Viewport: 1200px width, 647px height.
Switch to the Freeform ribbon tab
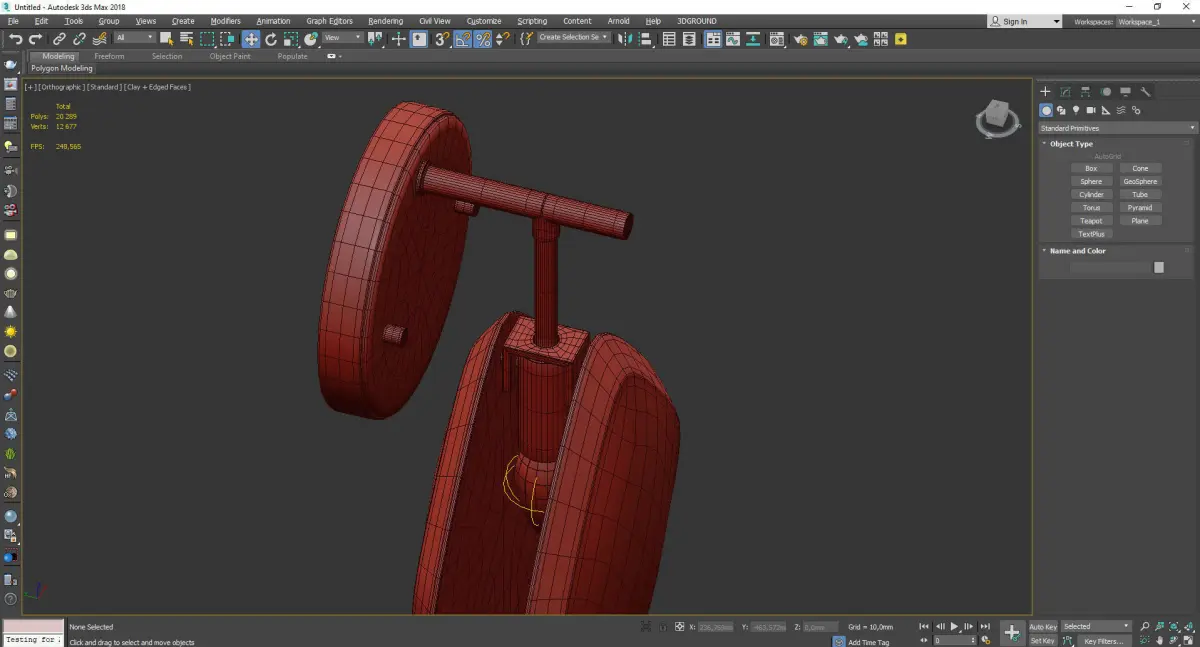[x=109, y=56]
